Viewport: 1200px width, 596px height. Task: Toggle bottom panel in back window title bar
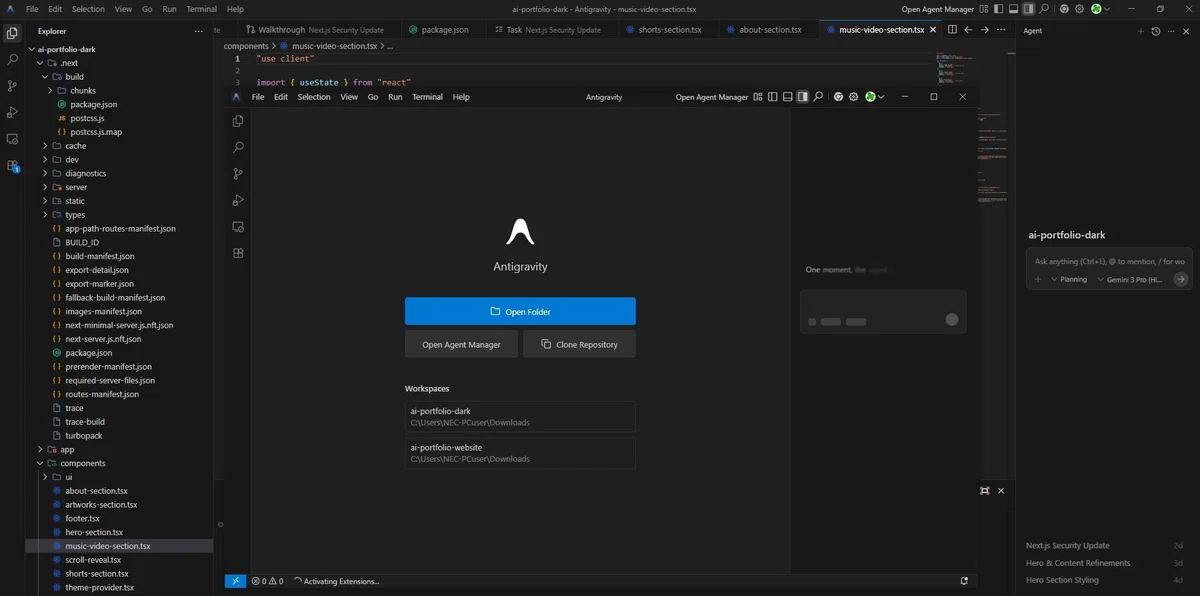point(1014,9)
